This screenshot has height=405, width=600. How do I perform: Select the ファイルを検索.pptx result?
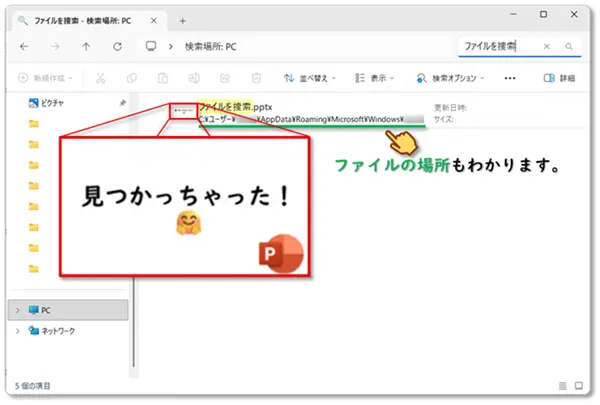tap(235, 107)
